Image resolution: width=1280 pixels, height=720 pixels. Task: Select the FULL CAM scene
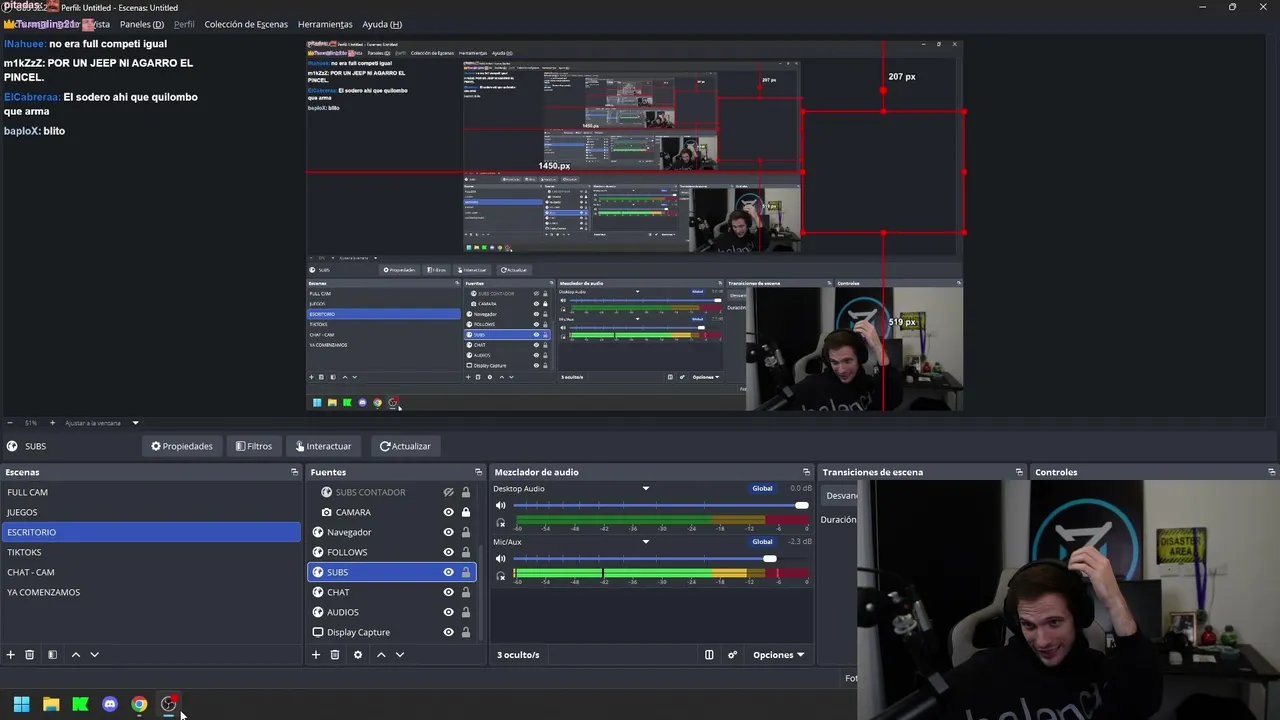(x=151, y=492)
